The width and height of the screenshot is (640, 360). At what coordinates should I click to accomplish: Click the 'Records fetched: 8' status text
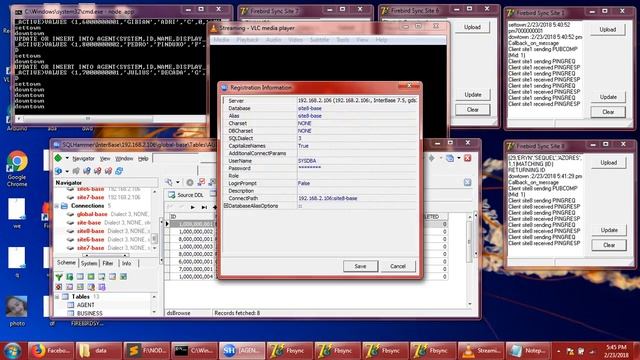(237, 313)
